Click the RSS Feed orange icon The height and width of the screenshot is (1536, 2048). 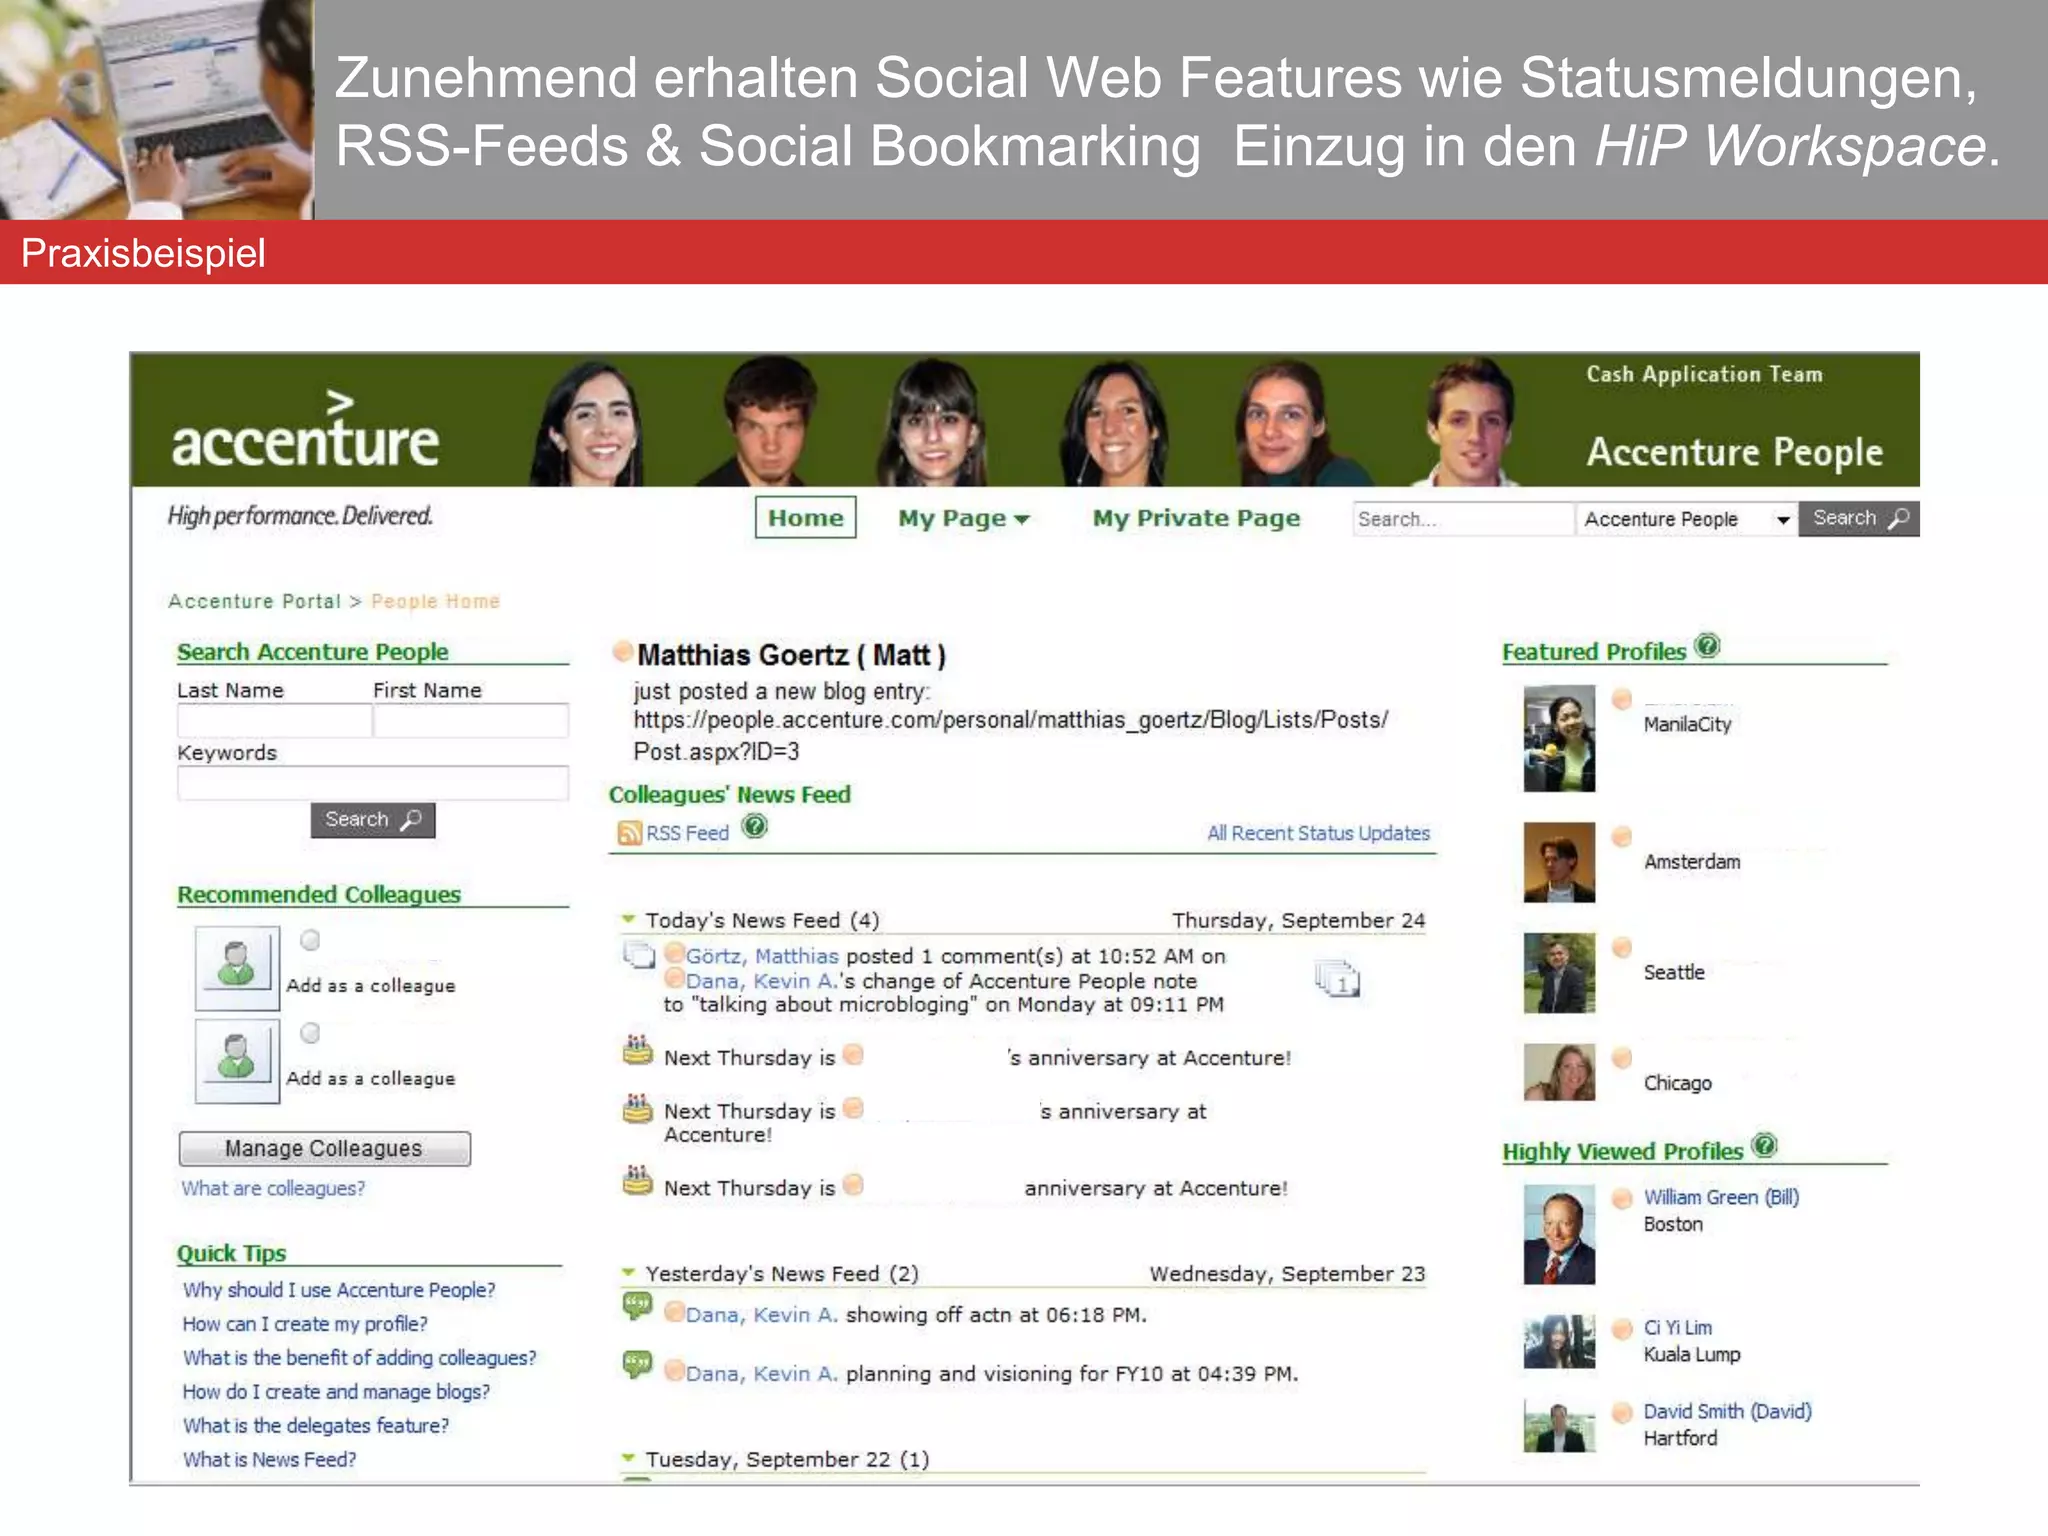(x=630, y=833)
